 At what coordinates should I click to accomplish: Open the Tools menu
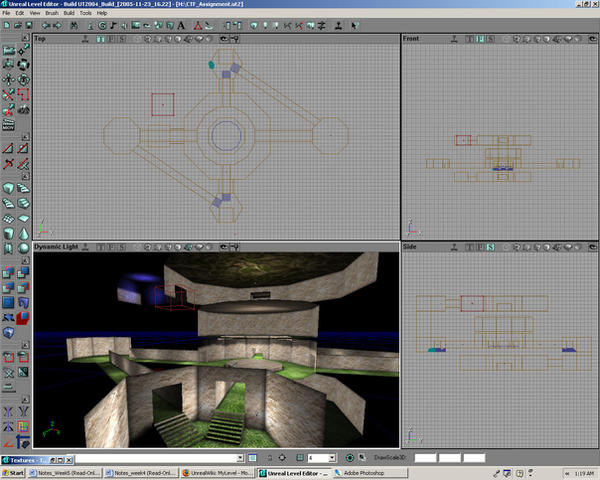86,13
